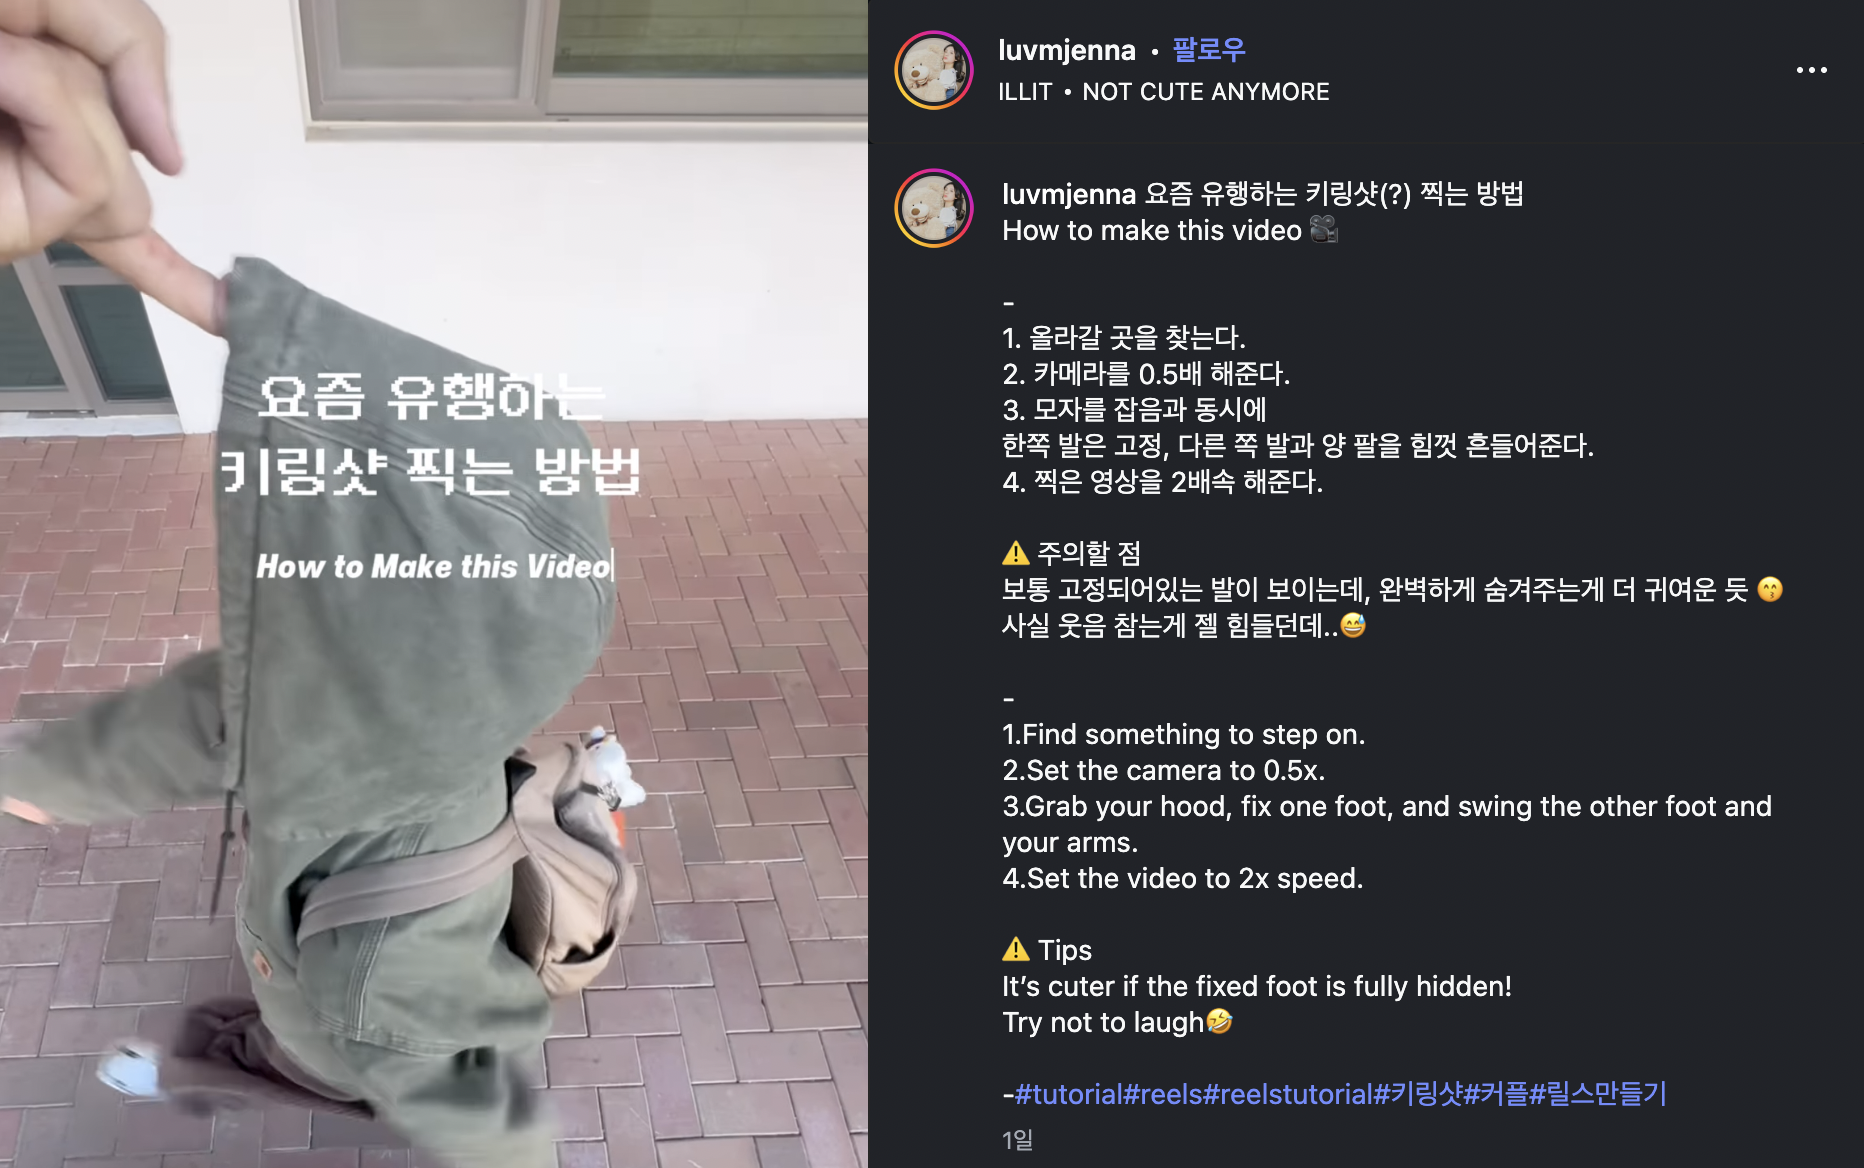This screenshot has height=1168, width=1864.
Task: Click the warning icon beside Tips
Action: [1015, 949]
